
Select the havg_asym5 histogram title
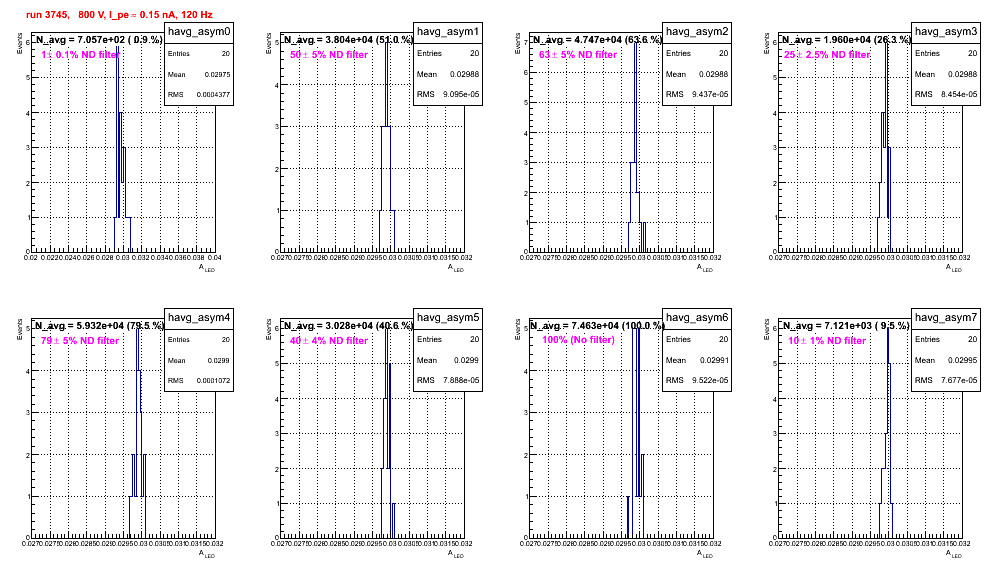tap(448, 318)
